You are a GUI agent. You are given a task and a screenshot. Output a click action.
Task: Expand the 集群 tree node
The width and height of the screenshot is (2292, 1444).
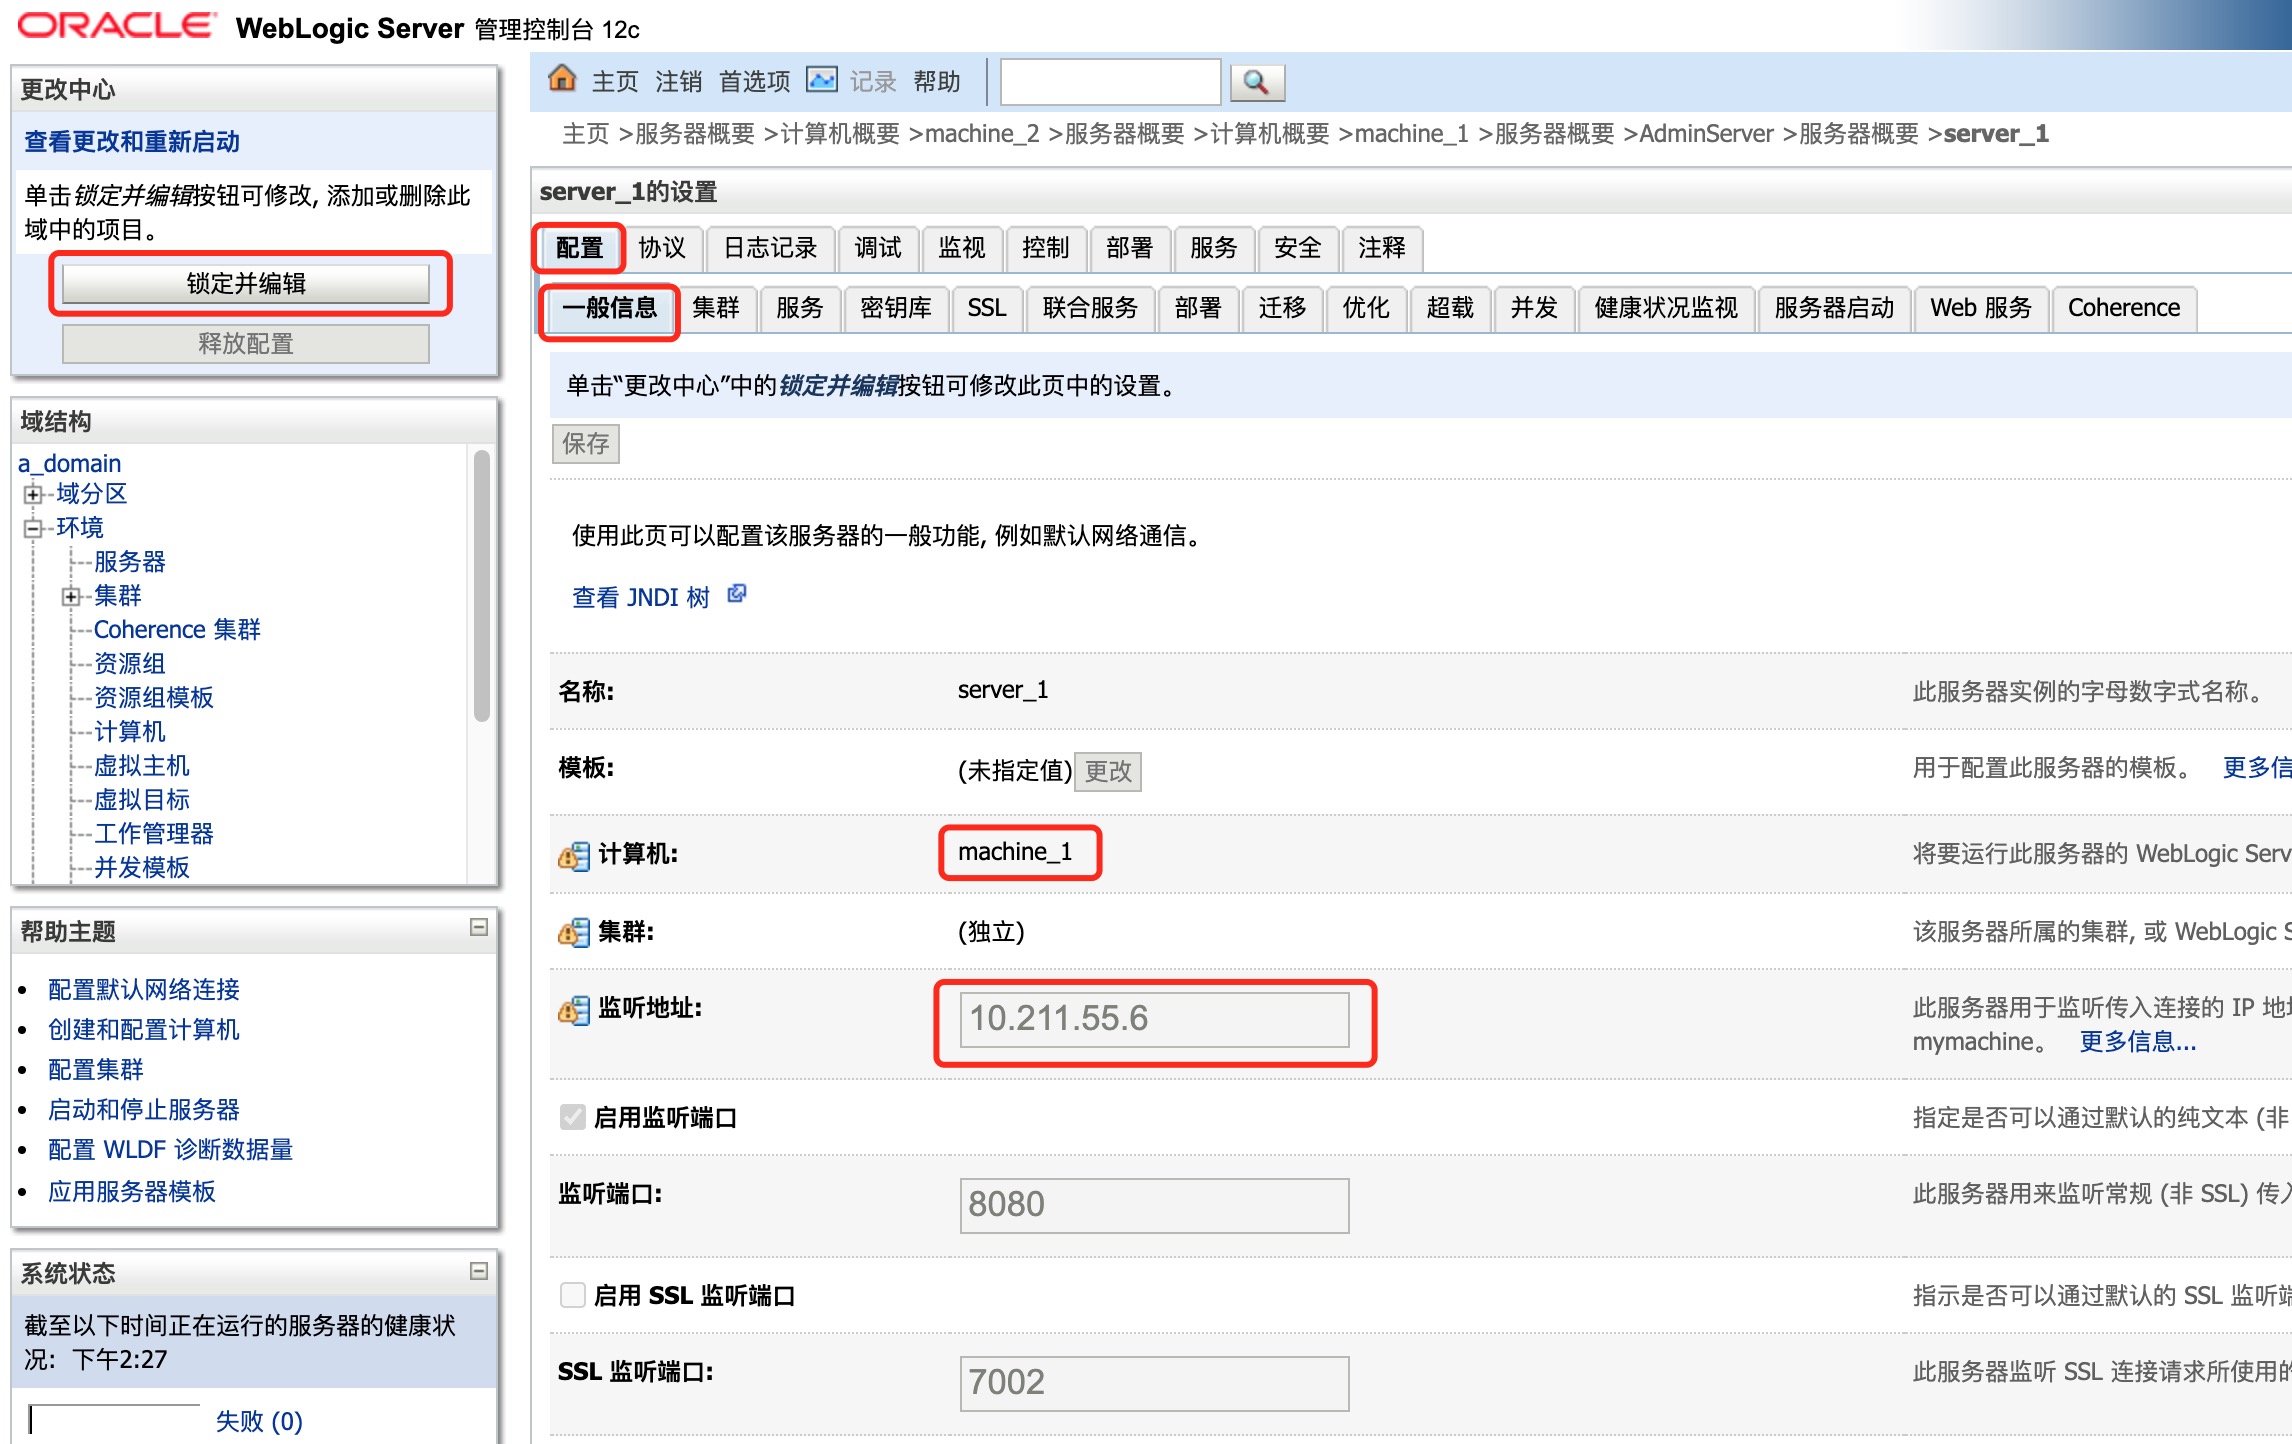(71, 597)
